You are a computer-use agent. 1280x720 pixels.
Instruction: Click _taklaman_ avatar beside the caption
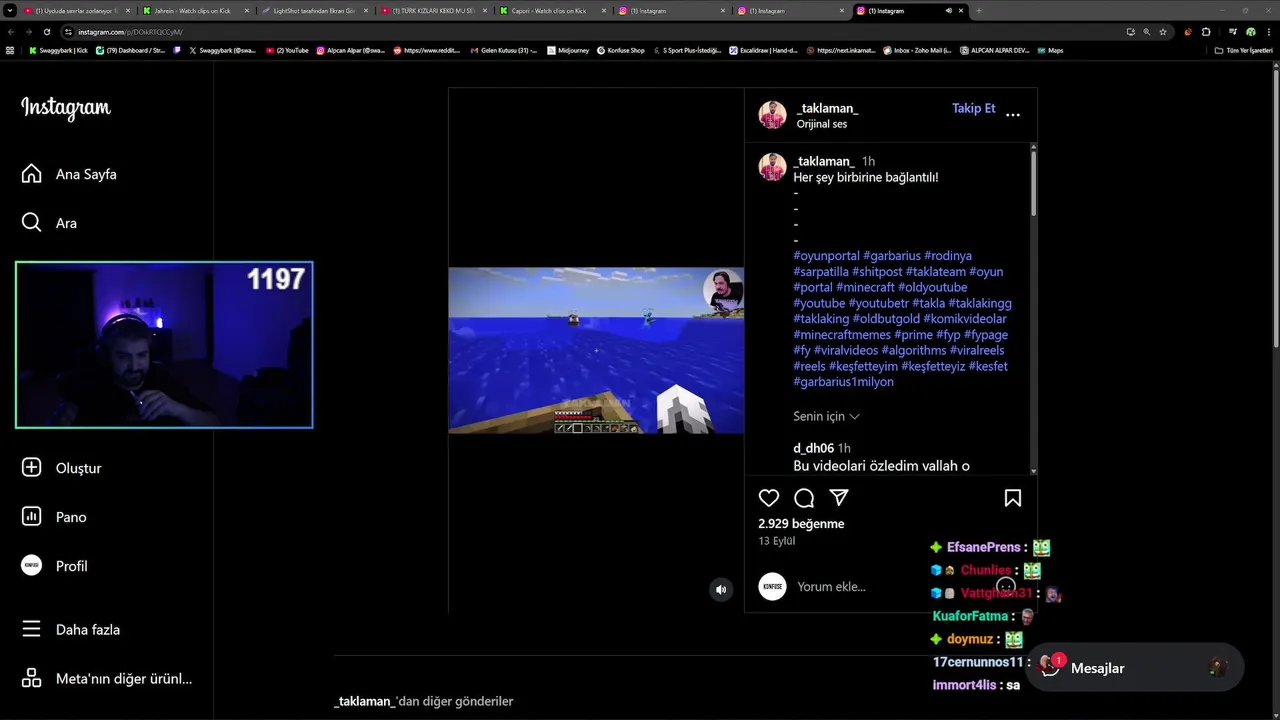772,167
